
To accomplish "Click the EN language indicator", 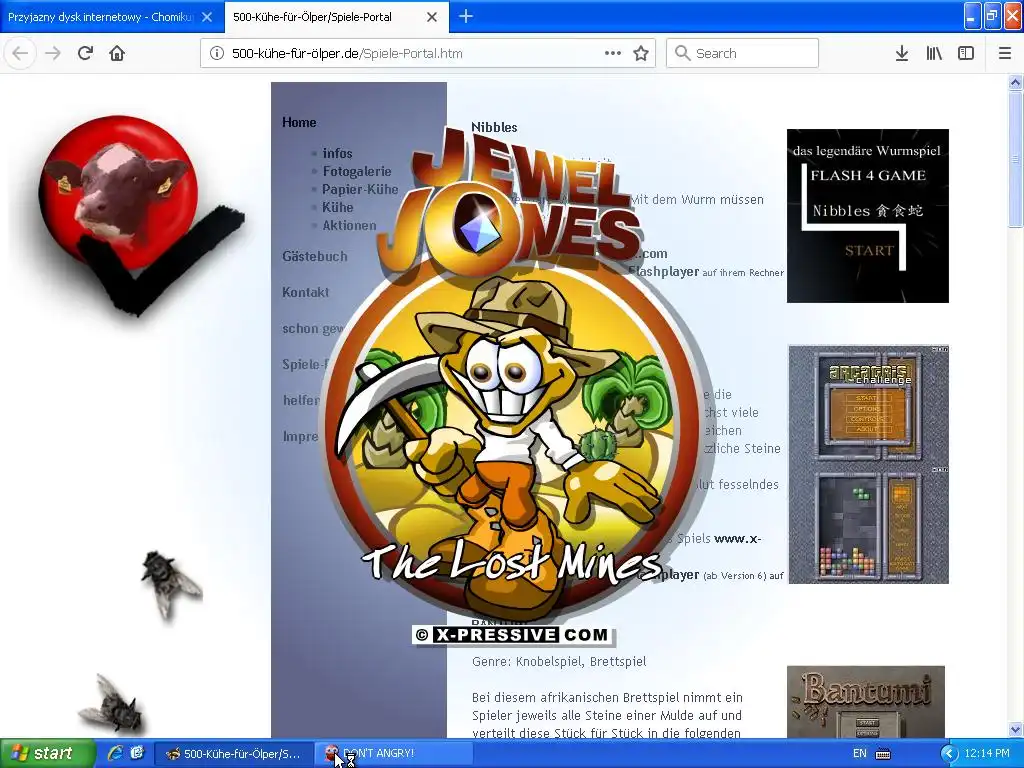I will tap(860, 754).
